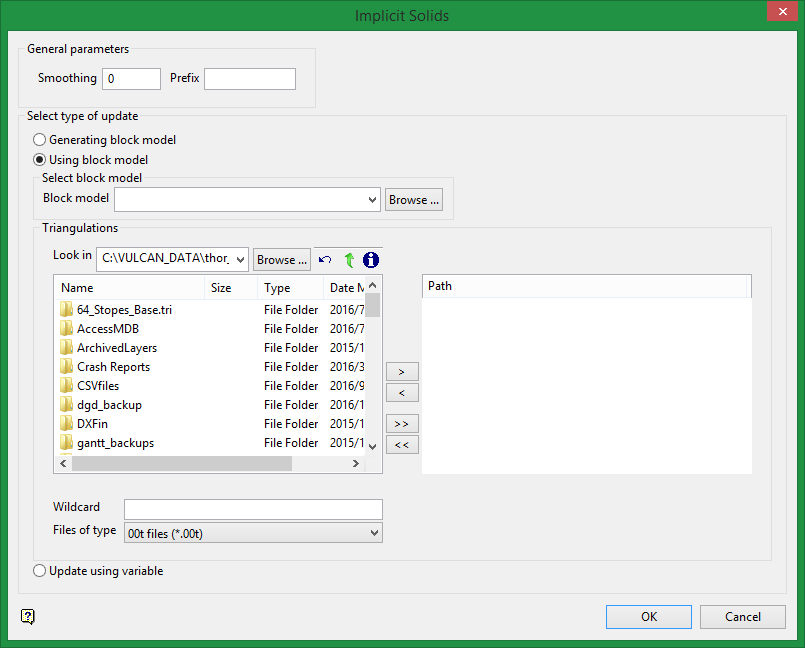Open the Files of type dropdown

point(375,533)
